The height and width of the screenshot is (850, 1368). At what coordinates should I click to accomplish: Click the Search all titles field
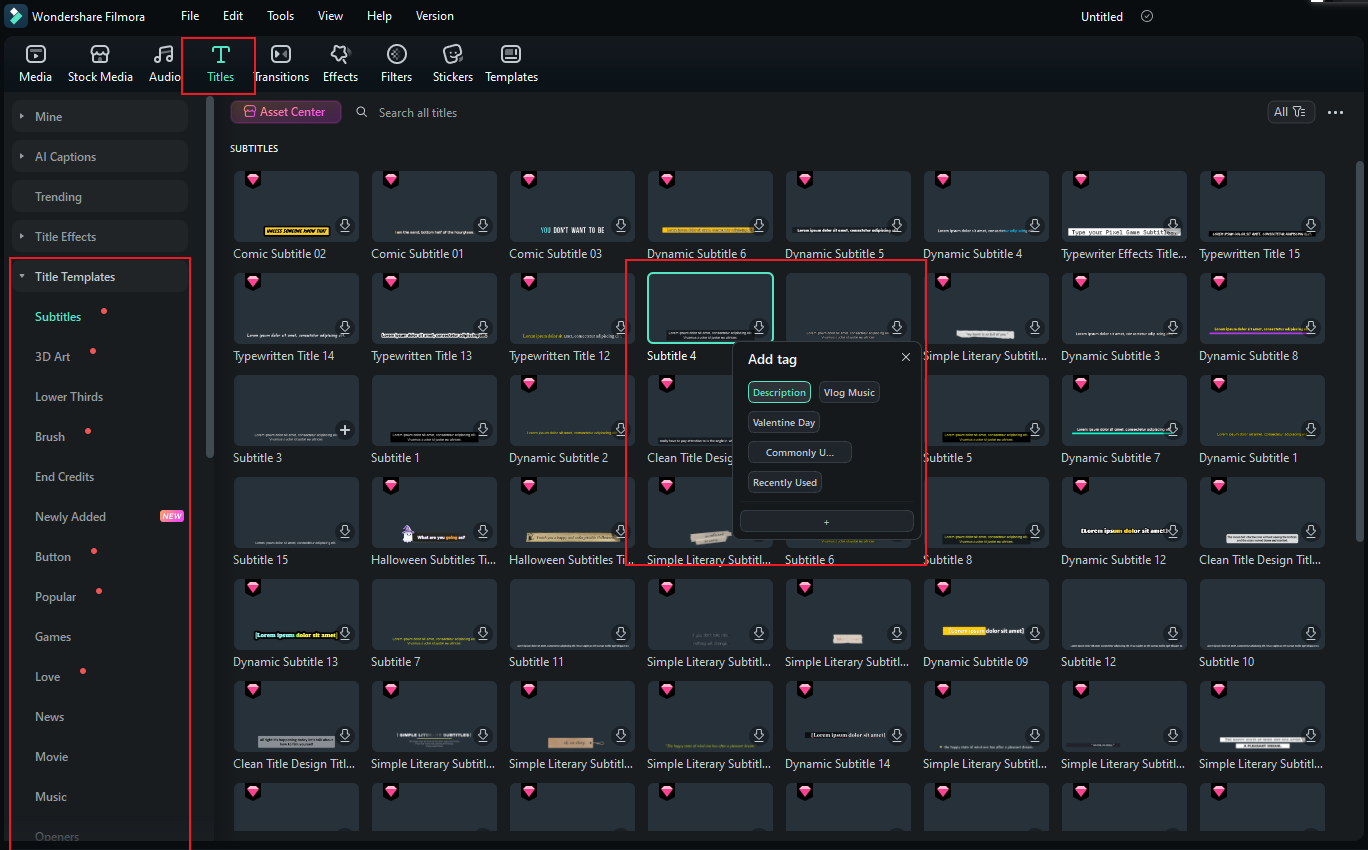(418, 113)
